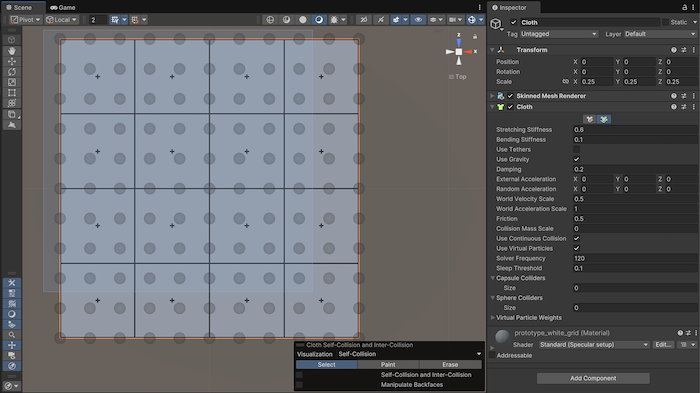Viewport: 700px width, 393px height.
Task: Click the material Edit... button
Action: pyautogui.click(x=663, y=345)
